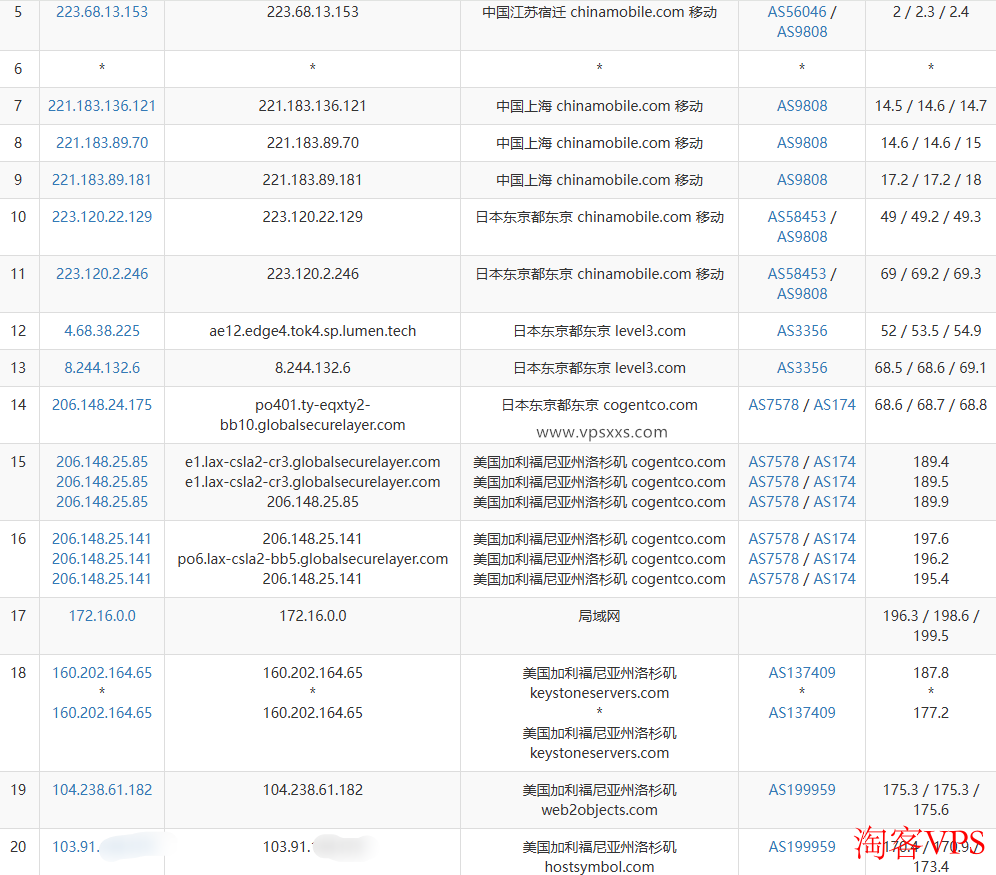Click hop number 12 cell

18,331
